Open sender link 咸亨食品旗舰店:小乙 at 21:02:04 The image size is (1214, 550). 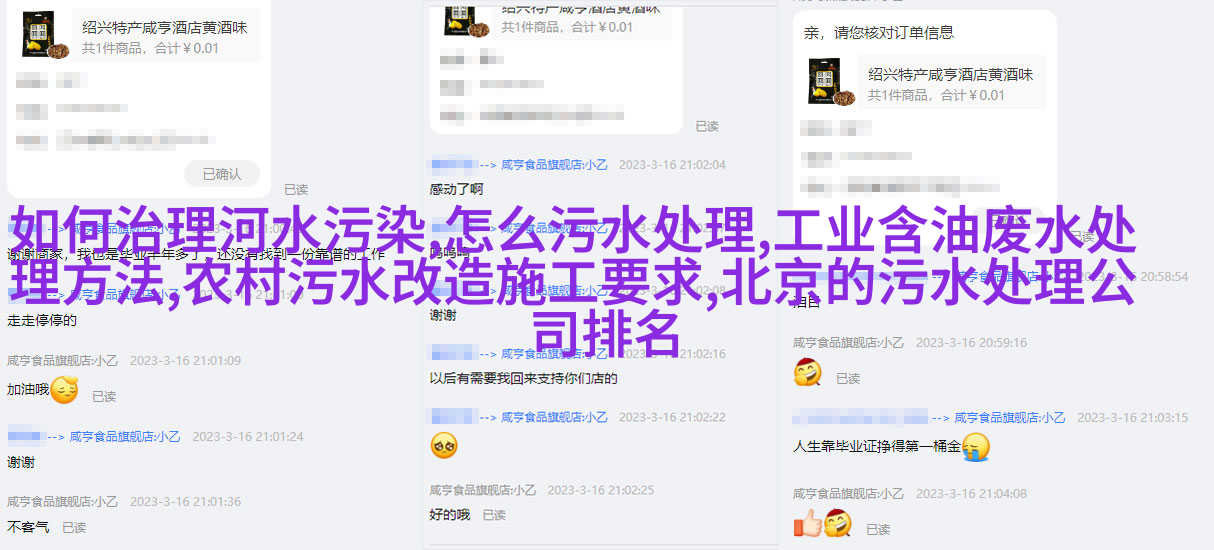click(554, 165)
